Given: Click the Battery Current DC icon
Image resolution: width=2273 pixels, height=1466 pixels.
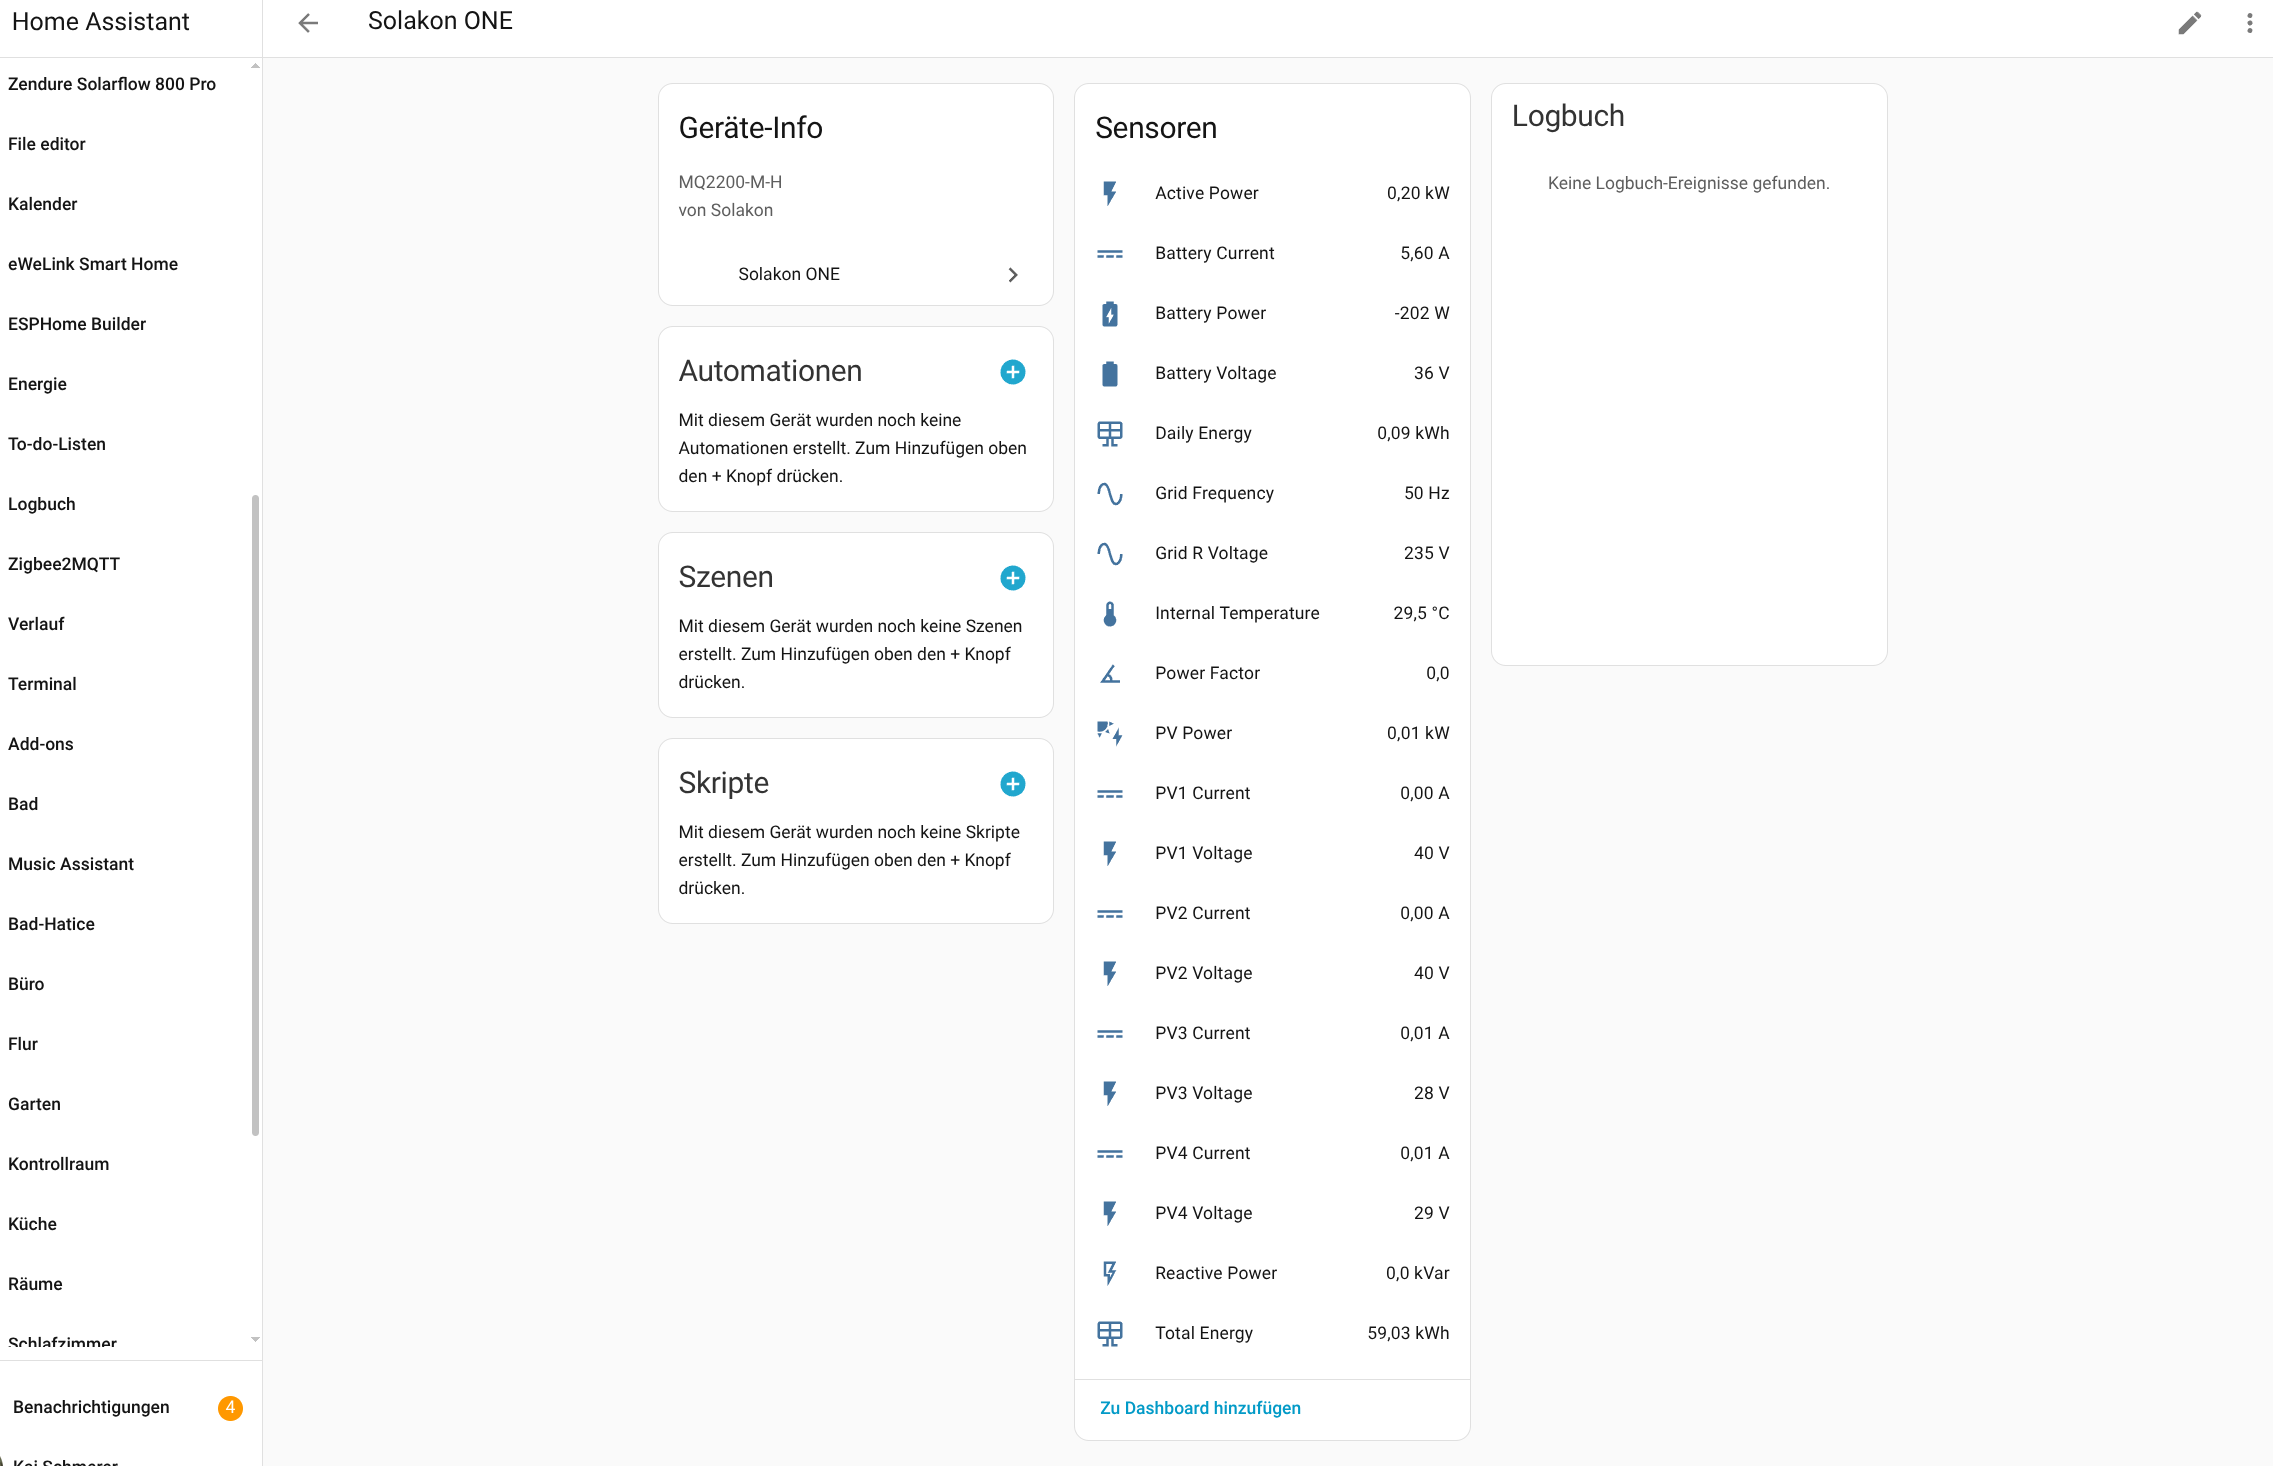Looking at the screenshot, I should point(1110,254).
